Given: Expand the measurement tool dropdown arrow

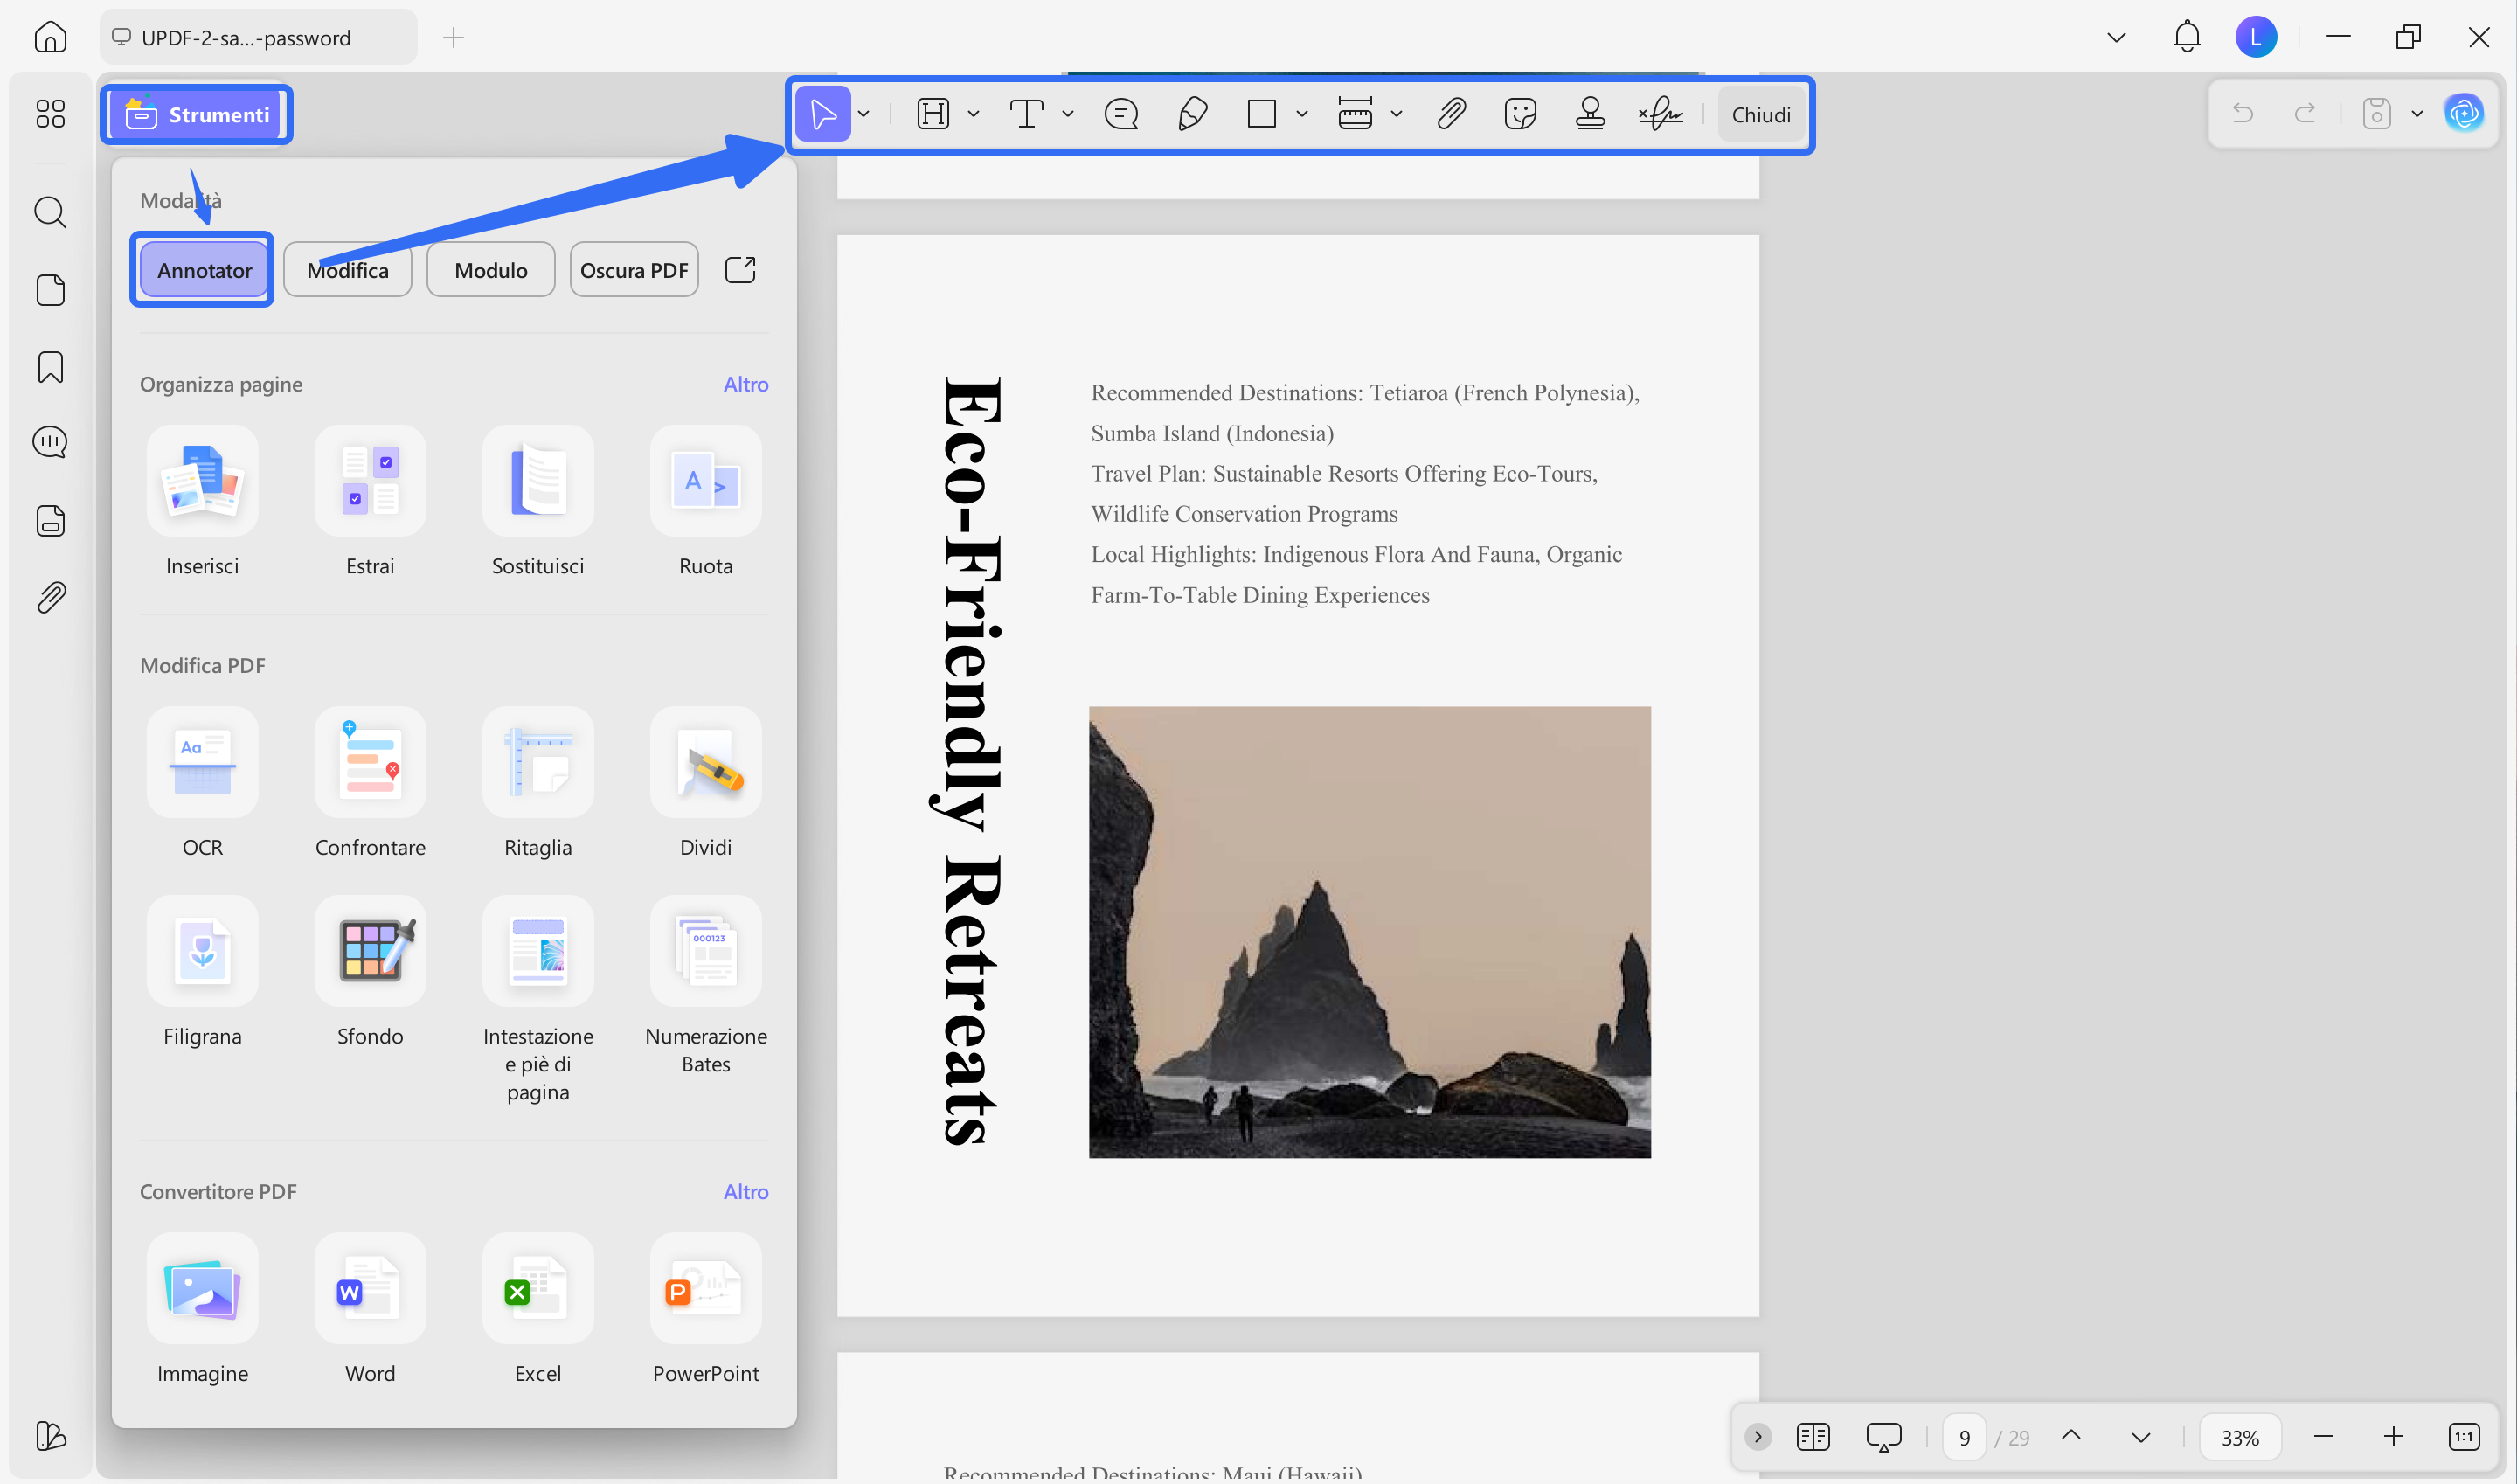Looking at the screenshot, I should [1397, 114].
